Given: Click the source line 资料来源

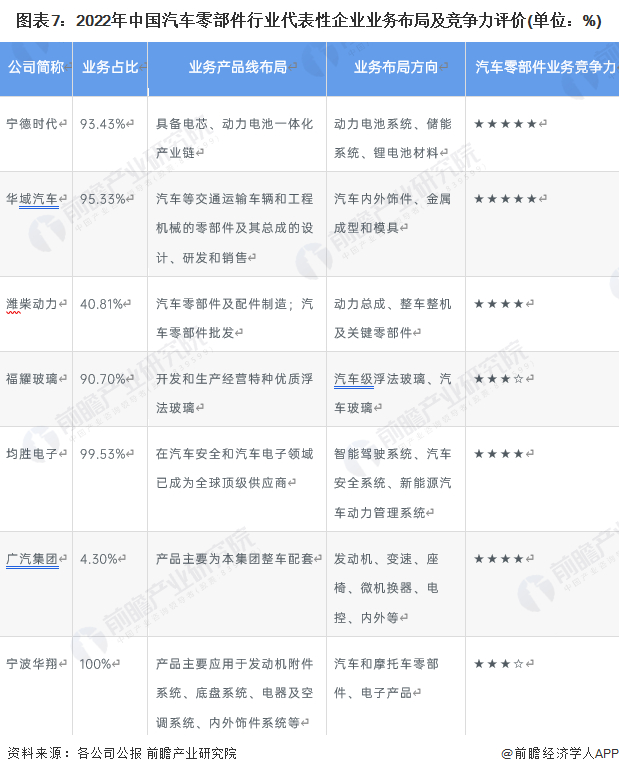Looking at the screenshot, I should 121,753.
